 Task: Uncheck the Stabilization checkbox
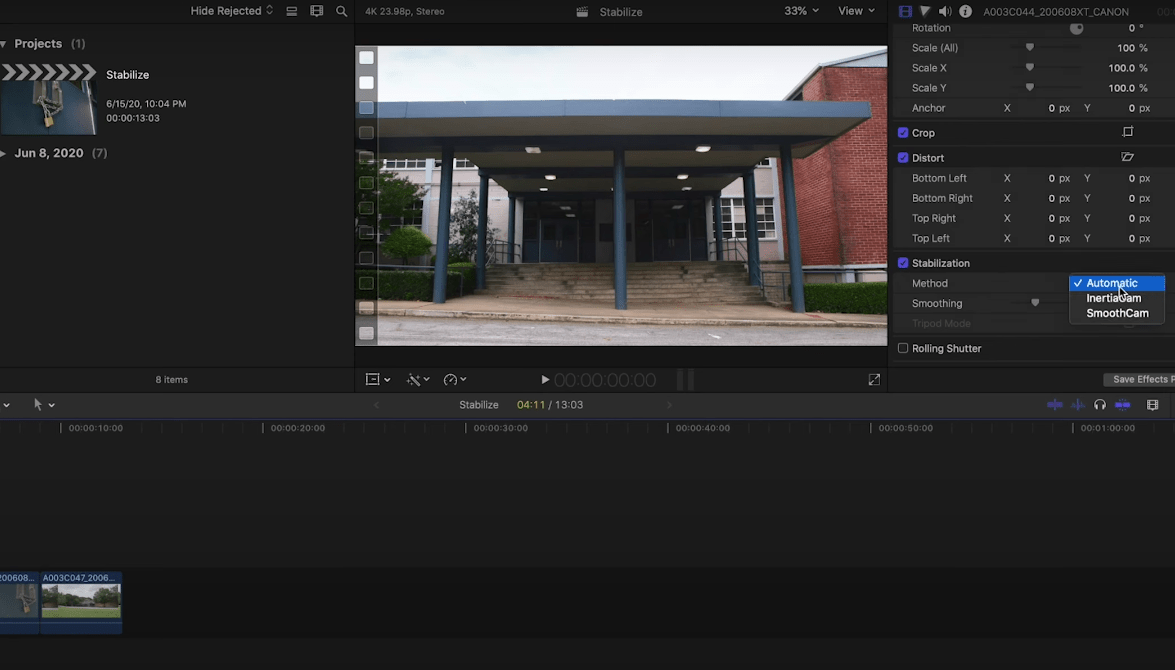point(903,262)
